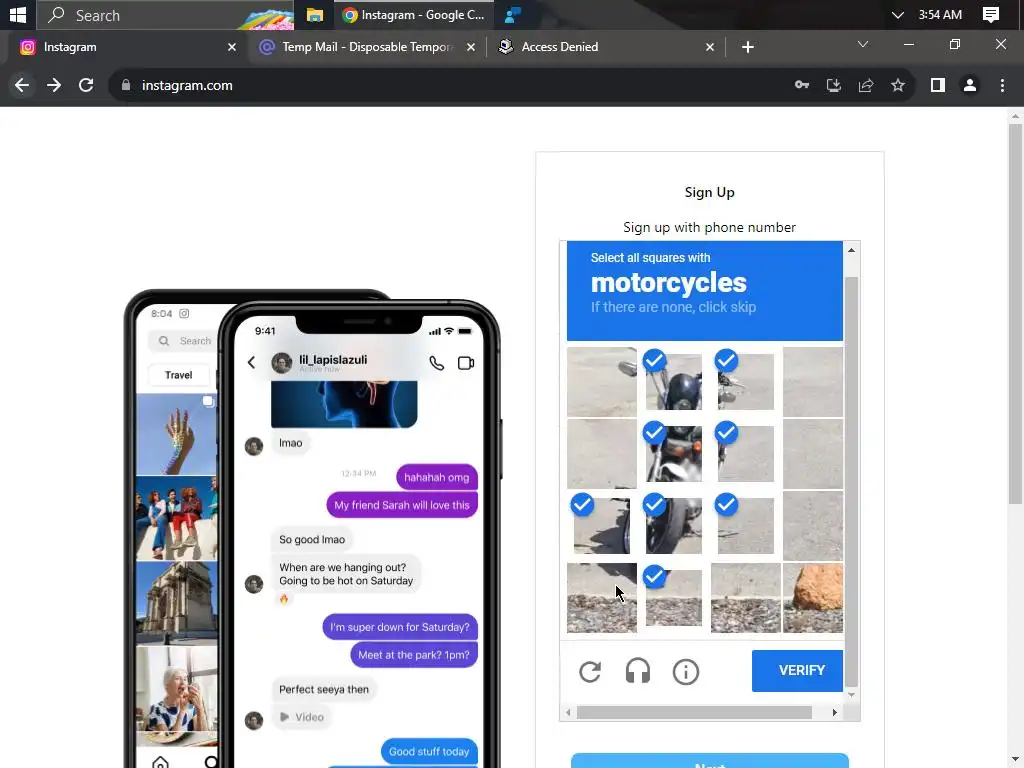The width and height of the screenshot is (1024, 768).
Task: View site security lock info
Action: click(x=126, y=85)
